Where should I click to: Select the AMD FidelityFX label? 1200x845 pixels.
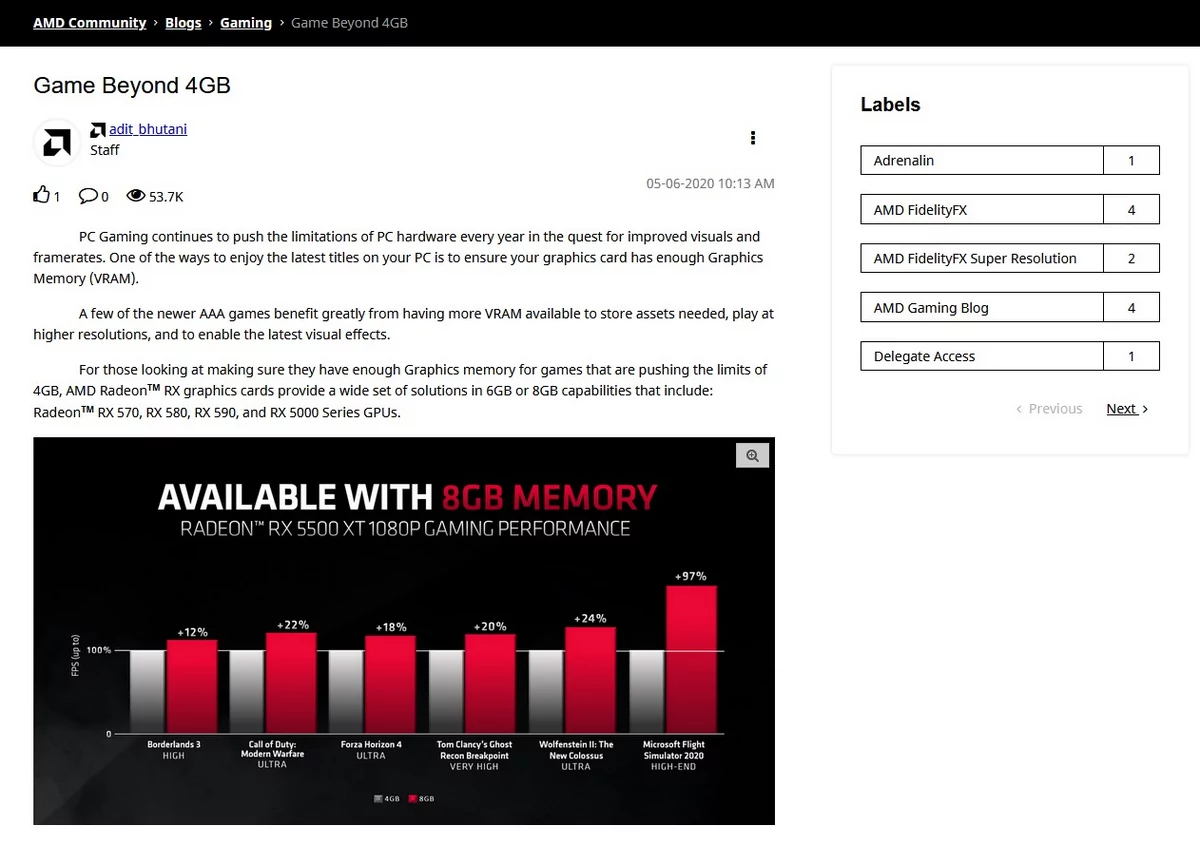click(x=981, y=209)
